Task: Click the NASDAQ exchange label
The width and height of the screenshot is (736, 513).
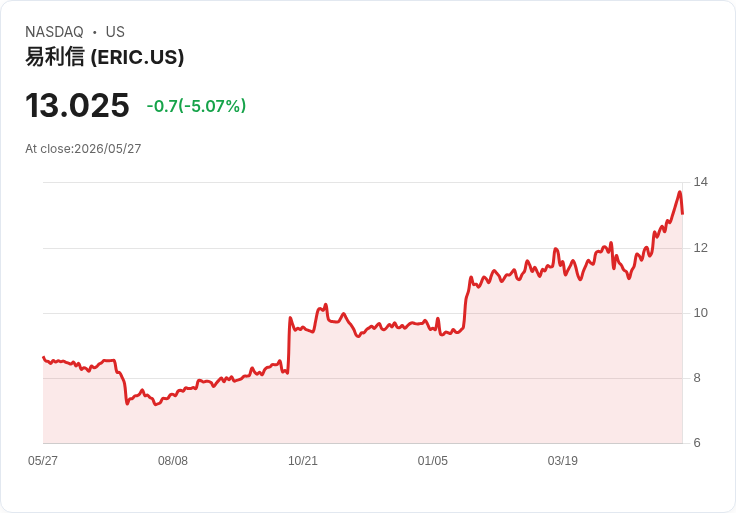Action: pos(54,32)
